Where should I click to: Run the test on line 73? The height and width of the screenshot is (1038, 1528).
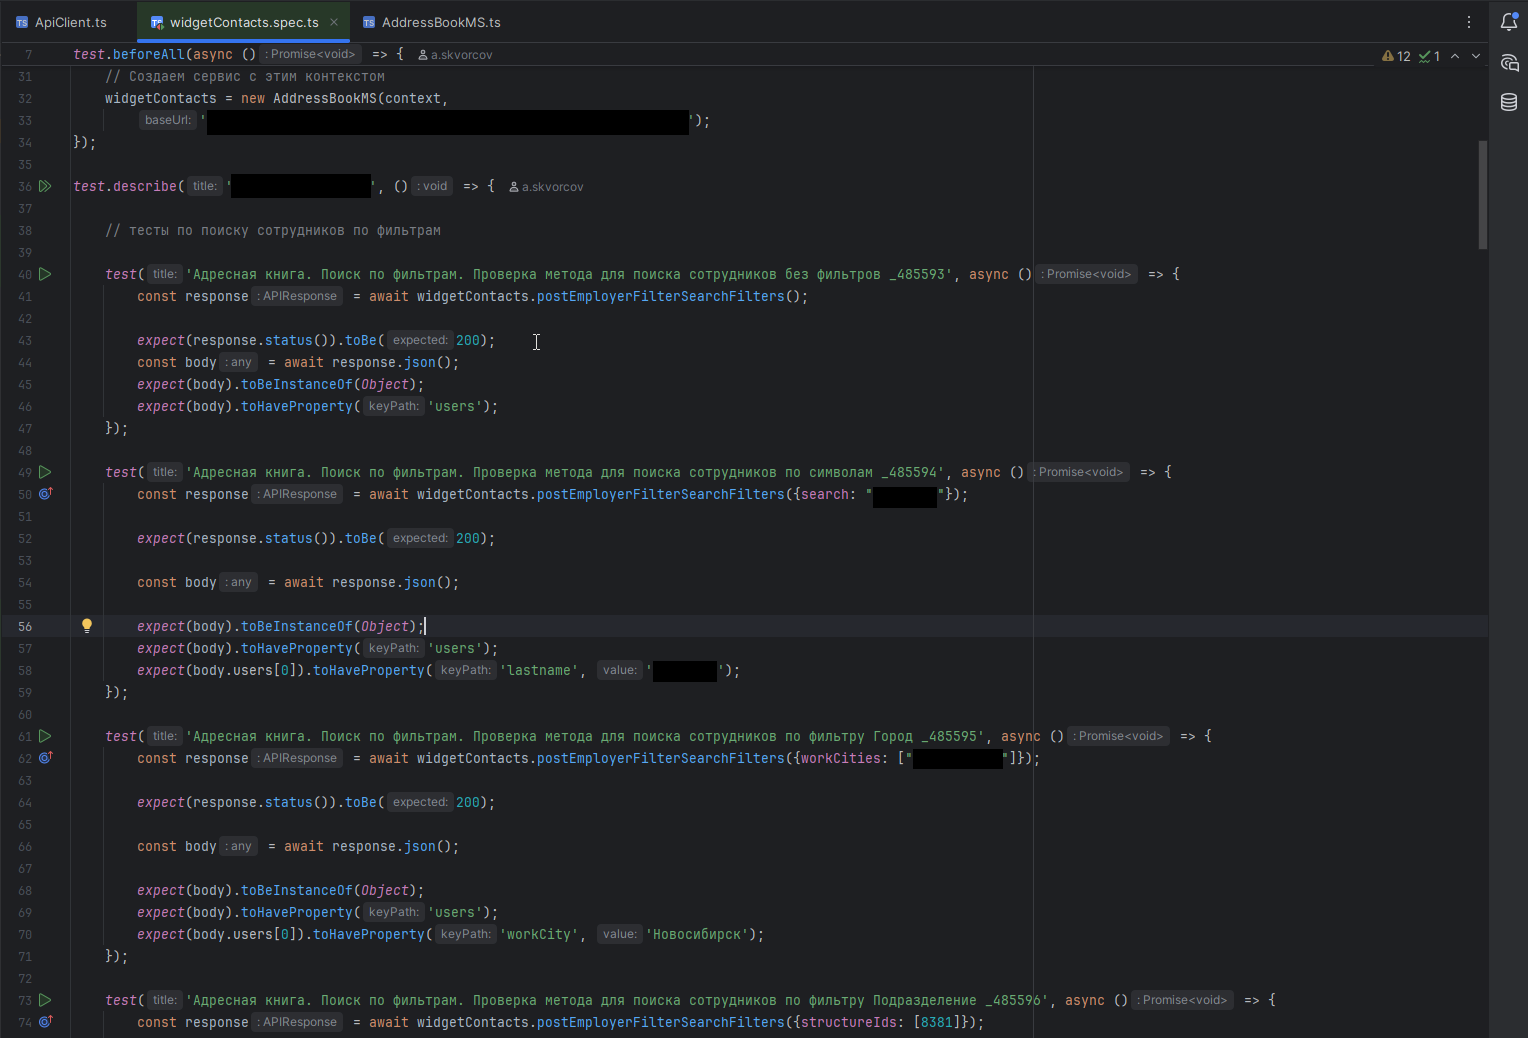[x=45, y=1000]
